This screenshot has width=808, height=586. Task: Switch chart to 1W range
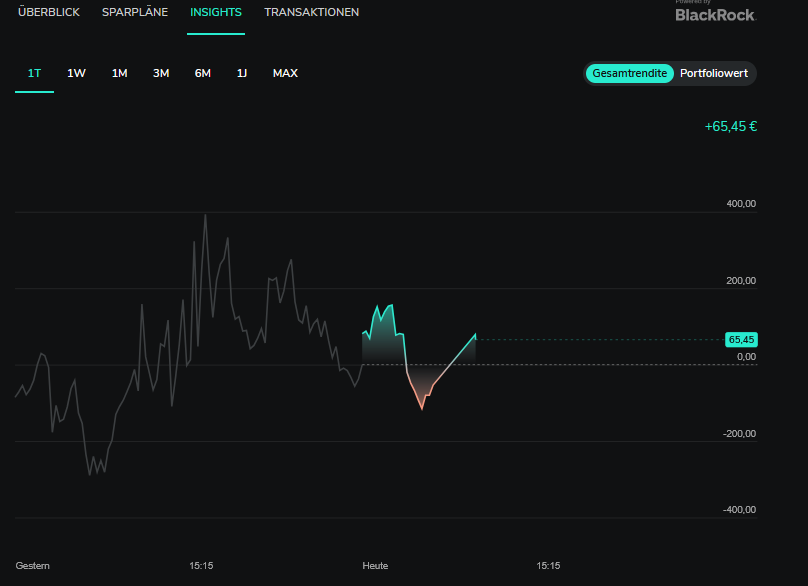(76, 73)
